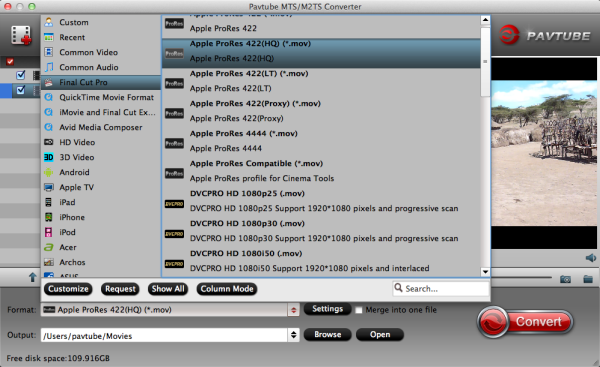This screenshot has height=367, width=600.
Task: Select iMovie and Final Cut Express category
Action: point(101,112)
